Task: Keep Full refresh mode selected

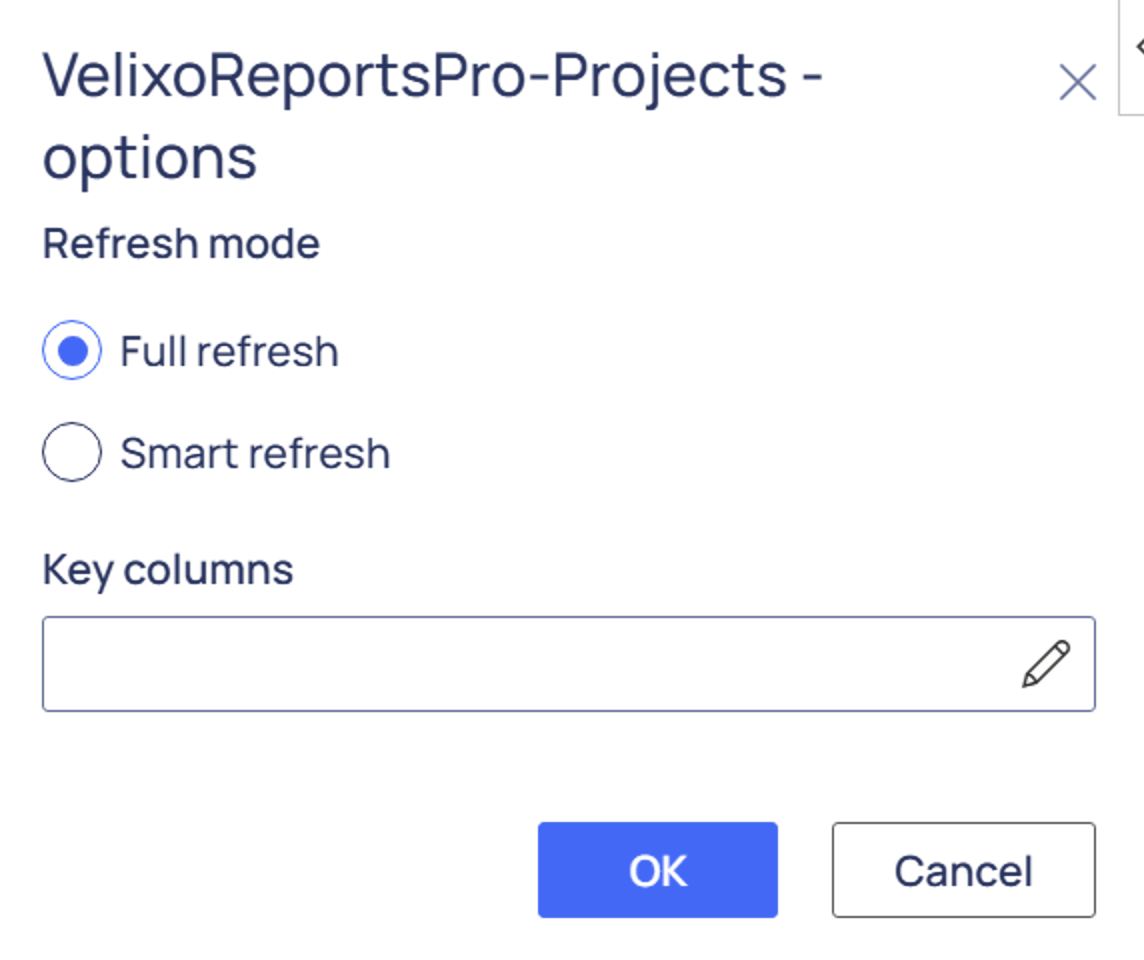Action: (x=72, y=351)
